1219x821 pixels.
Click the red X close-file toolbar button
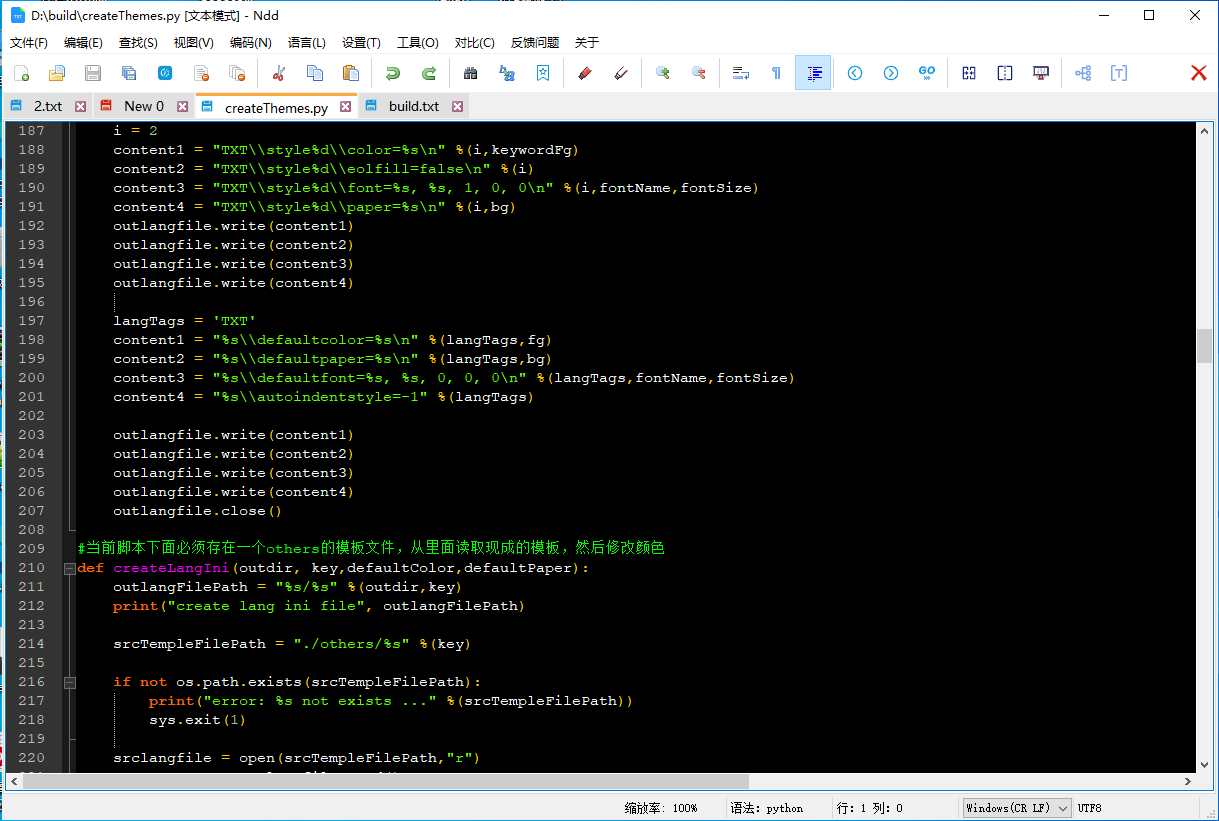click(1198, 73)
